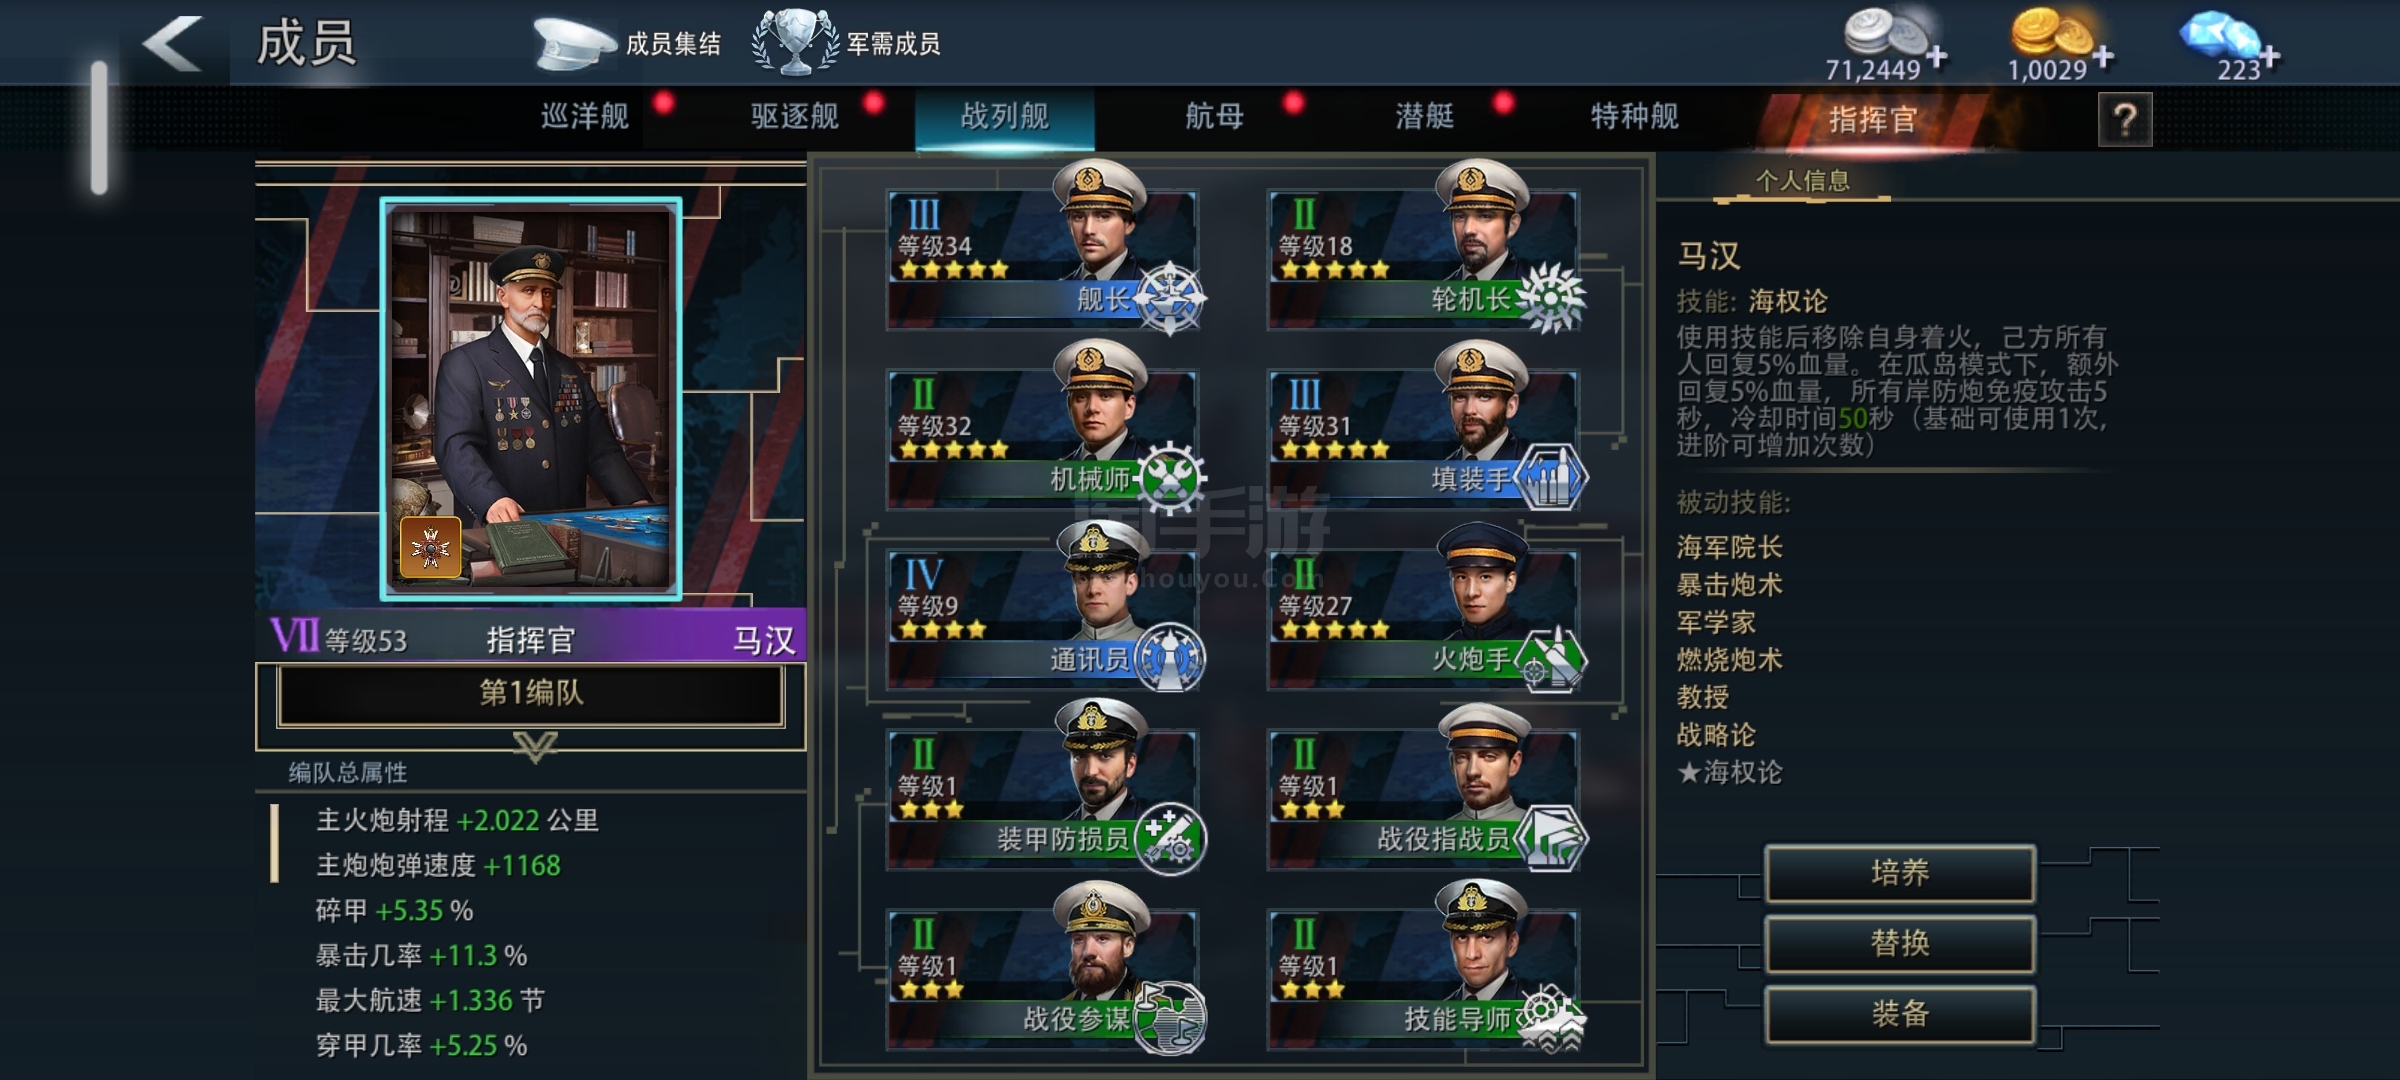
Task: Add silver coins with plus icon
Action: click(1937, 57)
